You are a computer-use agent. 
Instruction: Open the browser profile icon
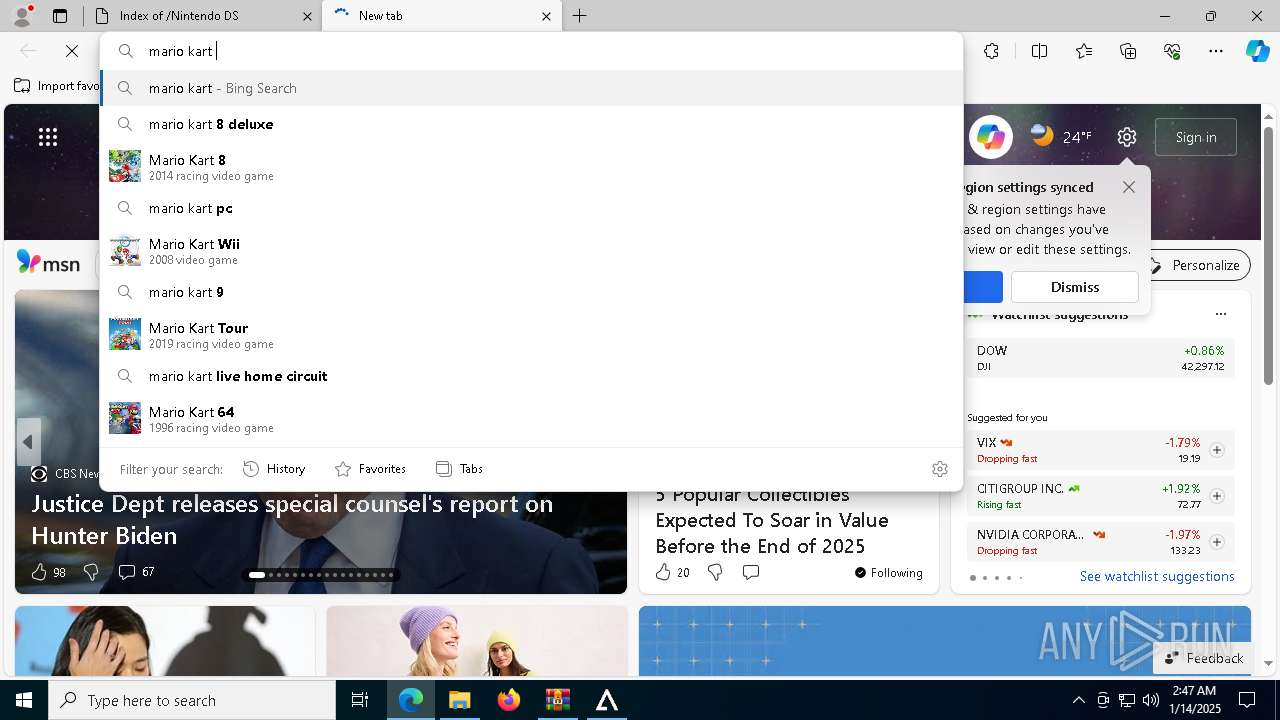click(x=21, y=15)
